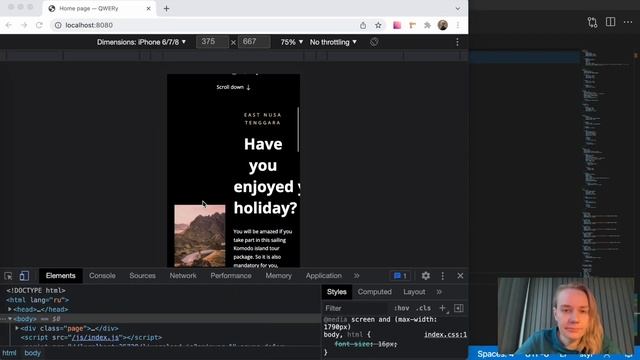Go back in browser history
The width and height of the screenshot is (640, 360).
pos(9,25)
